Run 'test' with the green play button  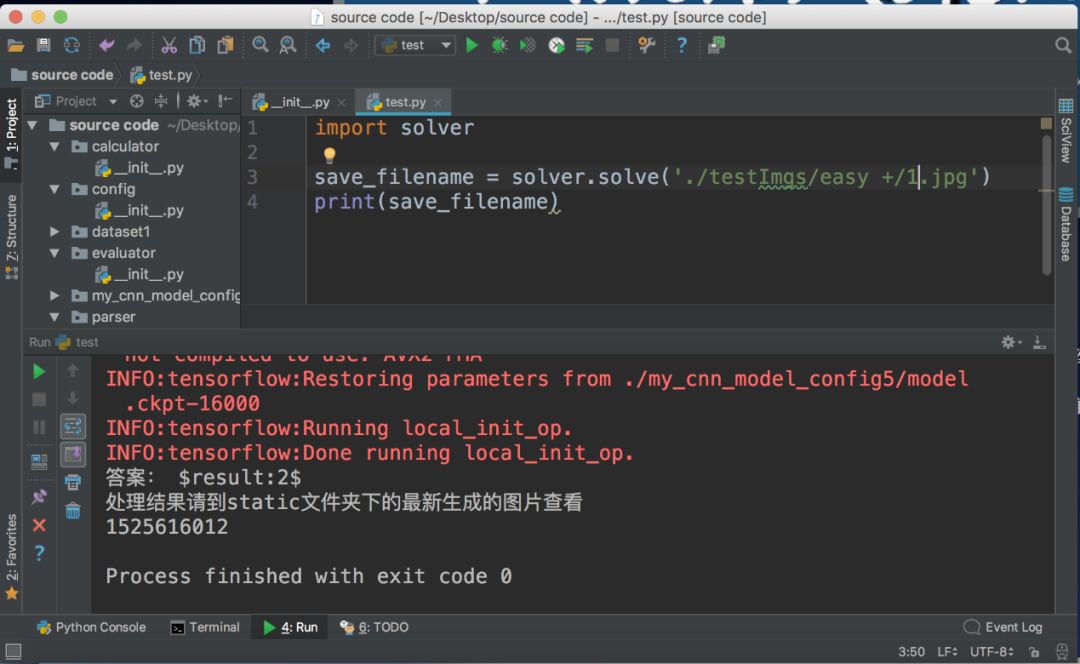click(472, 45)
